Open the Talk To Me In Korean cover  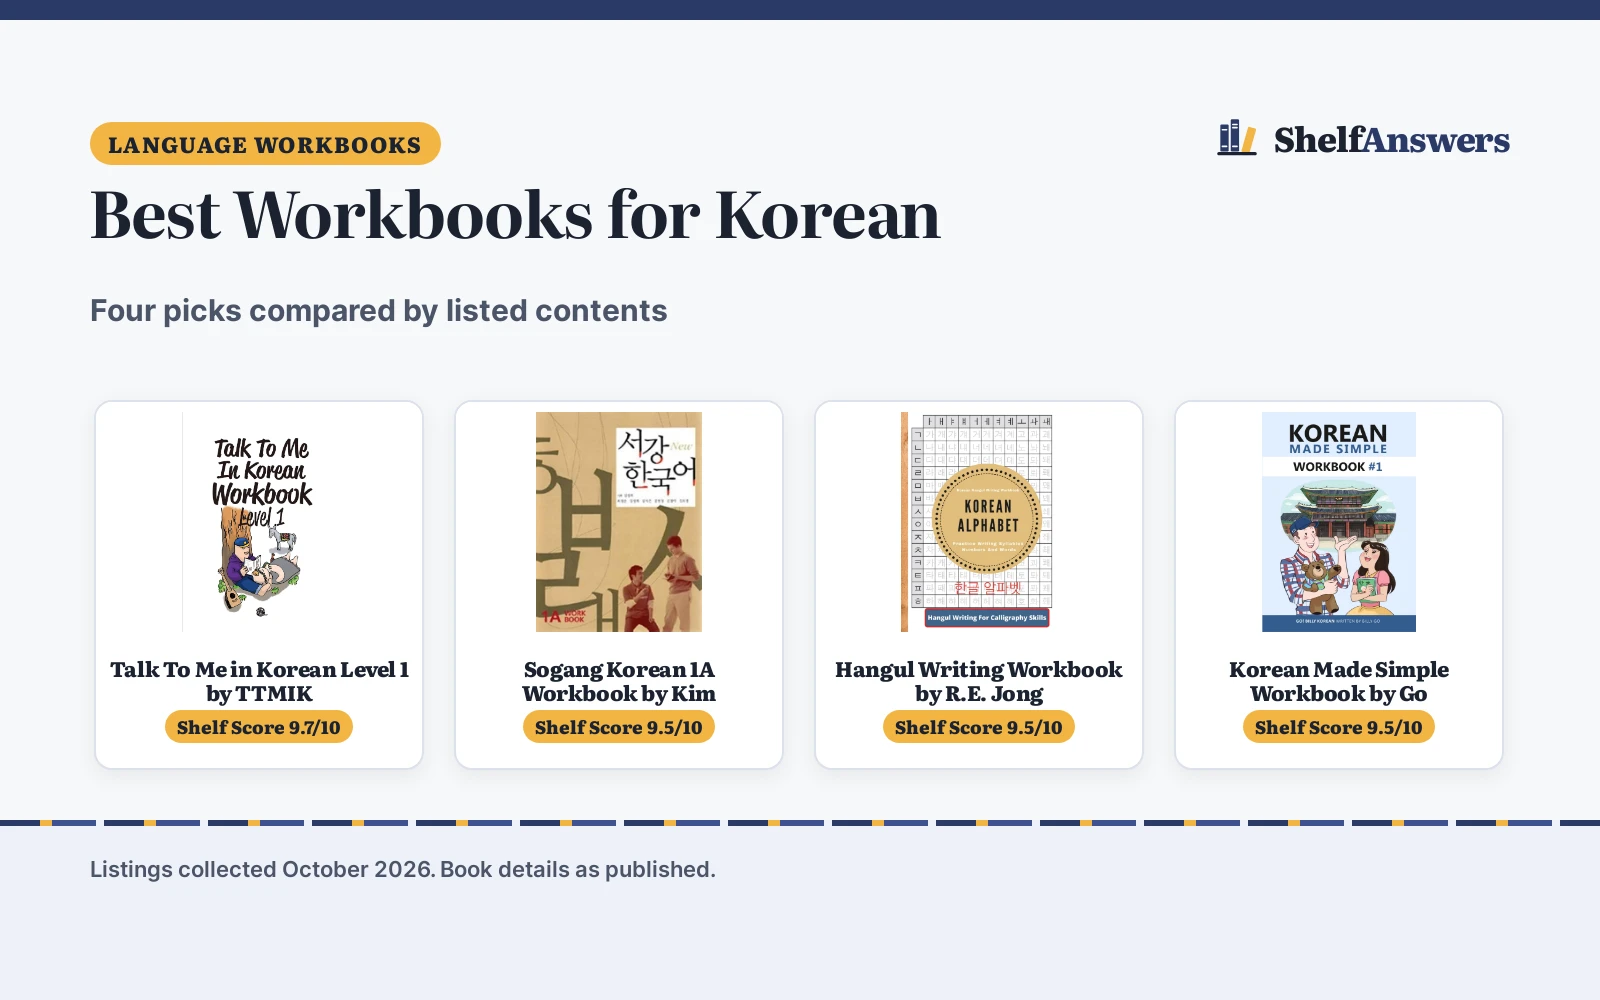(259, 522)
